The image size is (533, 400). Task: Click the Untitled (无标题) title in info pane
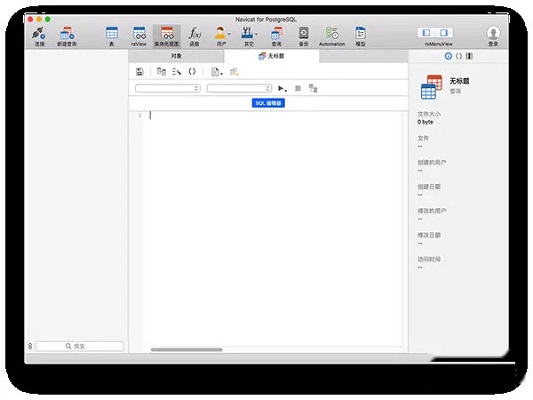460,81
